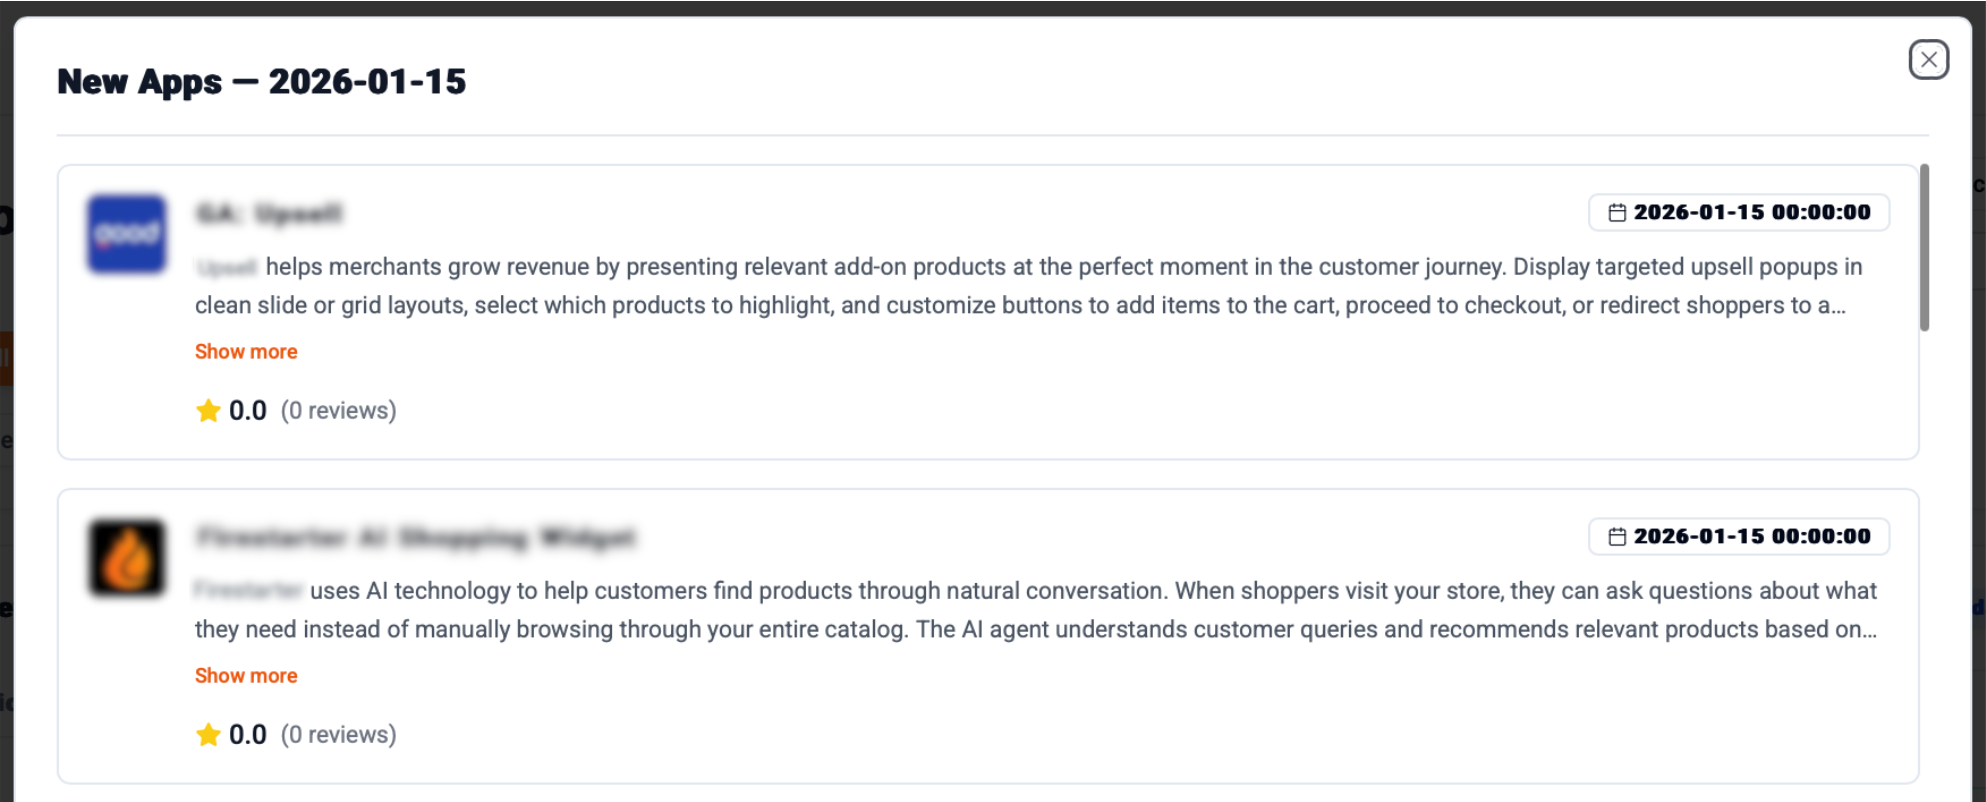Screen dimensions: 1986x802
Task: Click "(0 reviews)" on the AI shopping widget card
Action: click(x=338, y=735)
